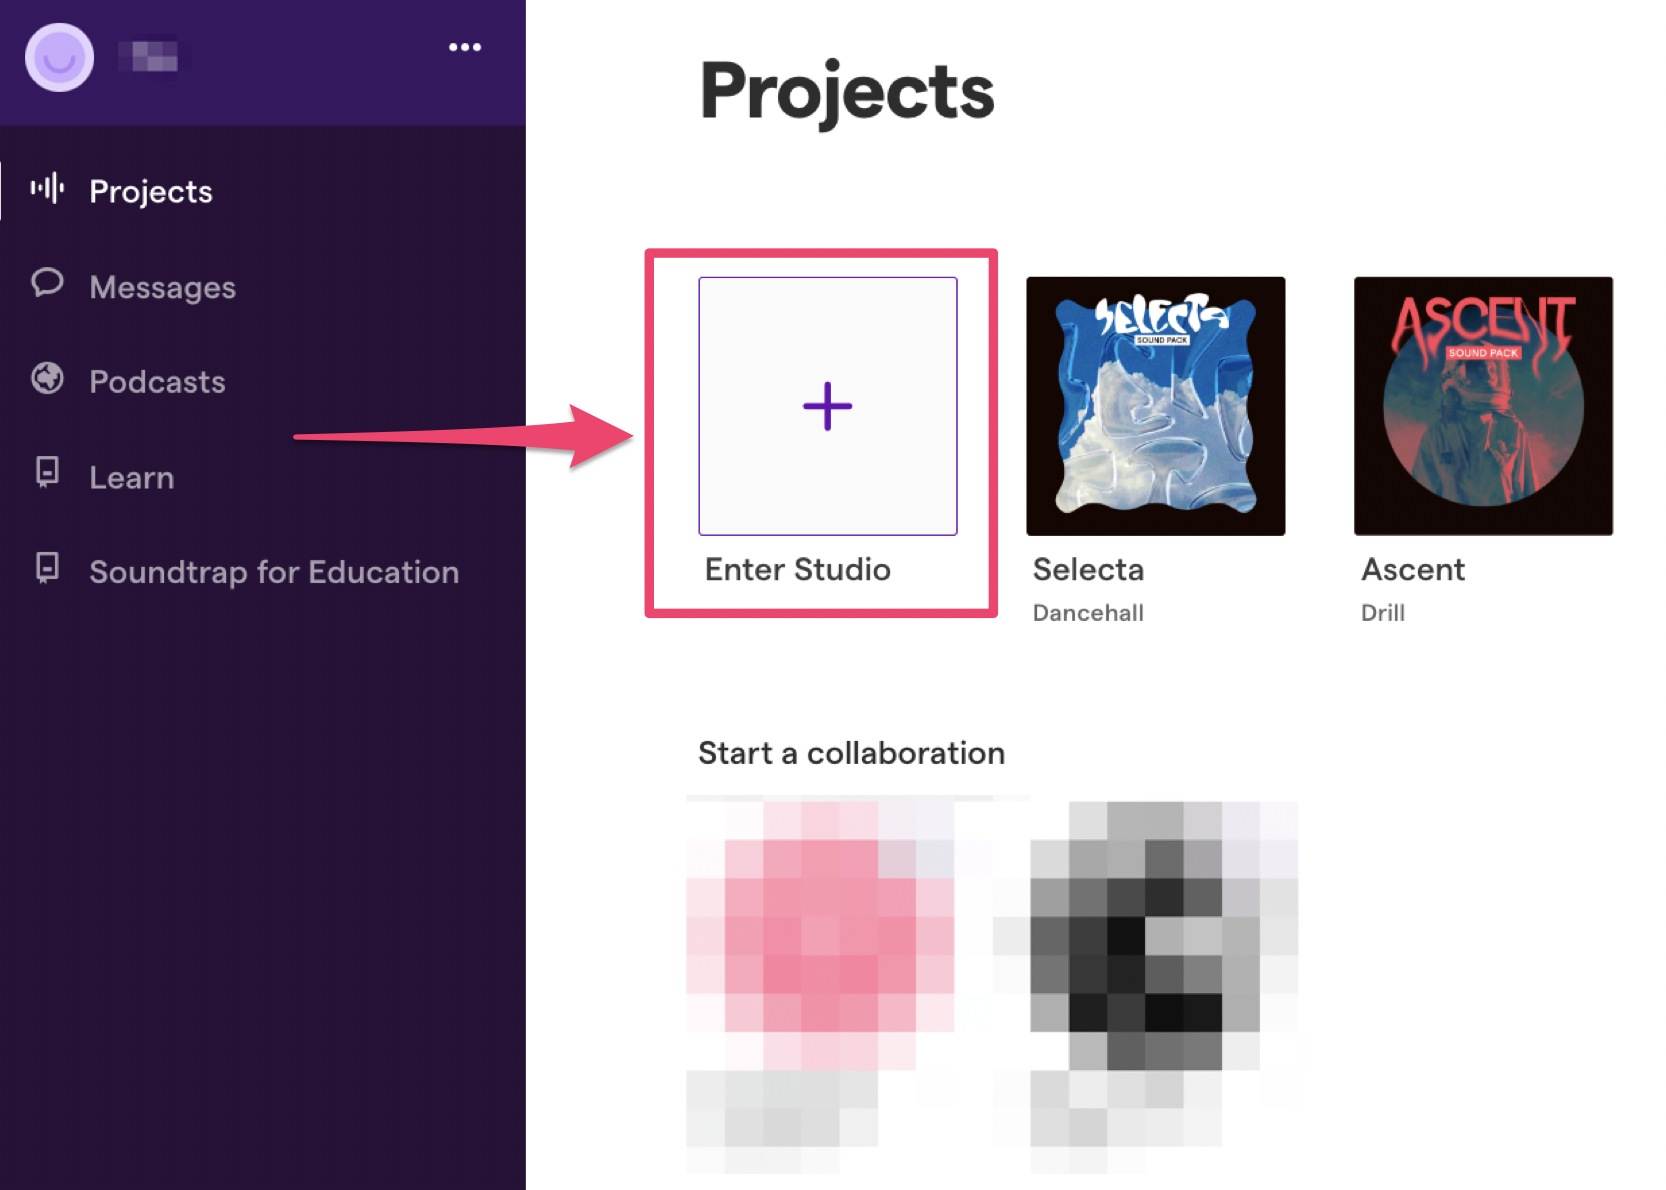Select Learn in the sidebar
Image resolution: width=1666 pixels, height=1190 pixels.
coord(131,477)
